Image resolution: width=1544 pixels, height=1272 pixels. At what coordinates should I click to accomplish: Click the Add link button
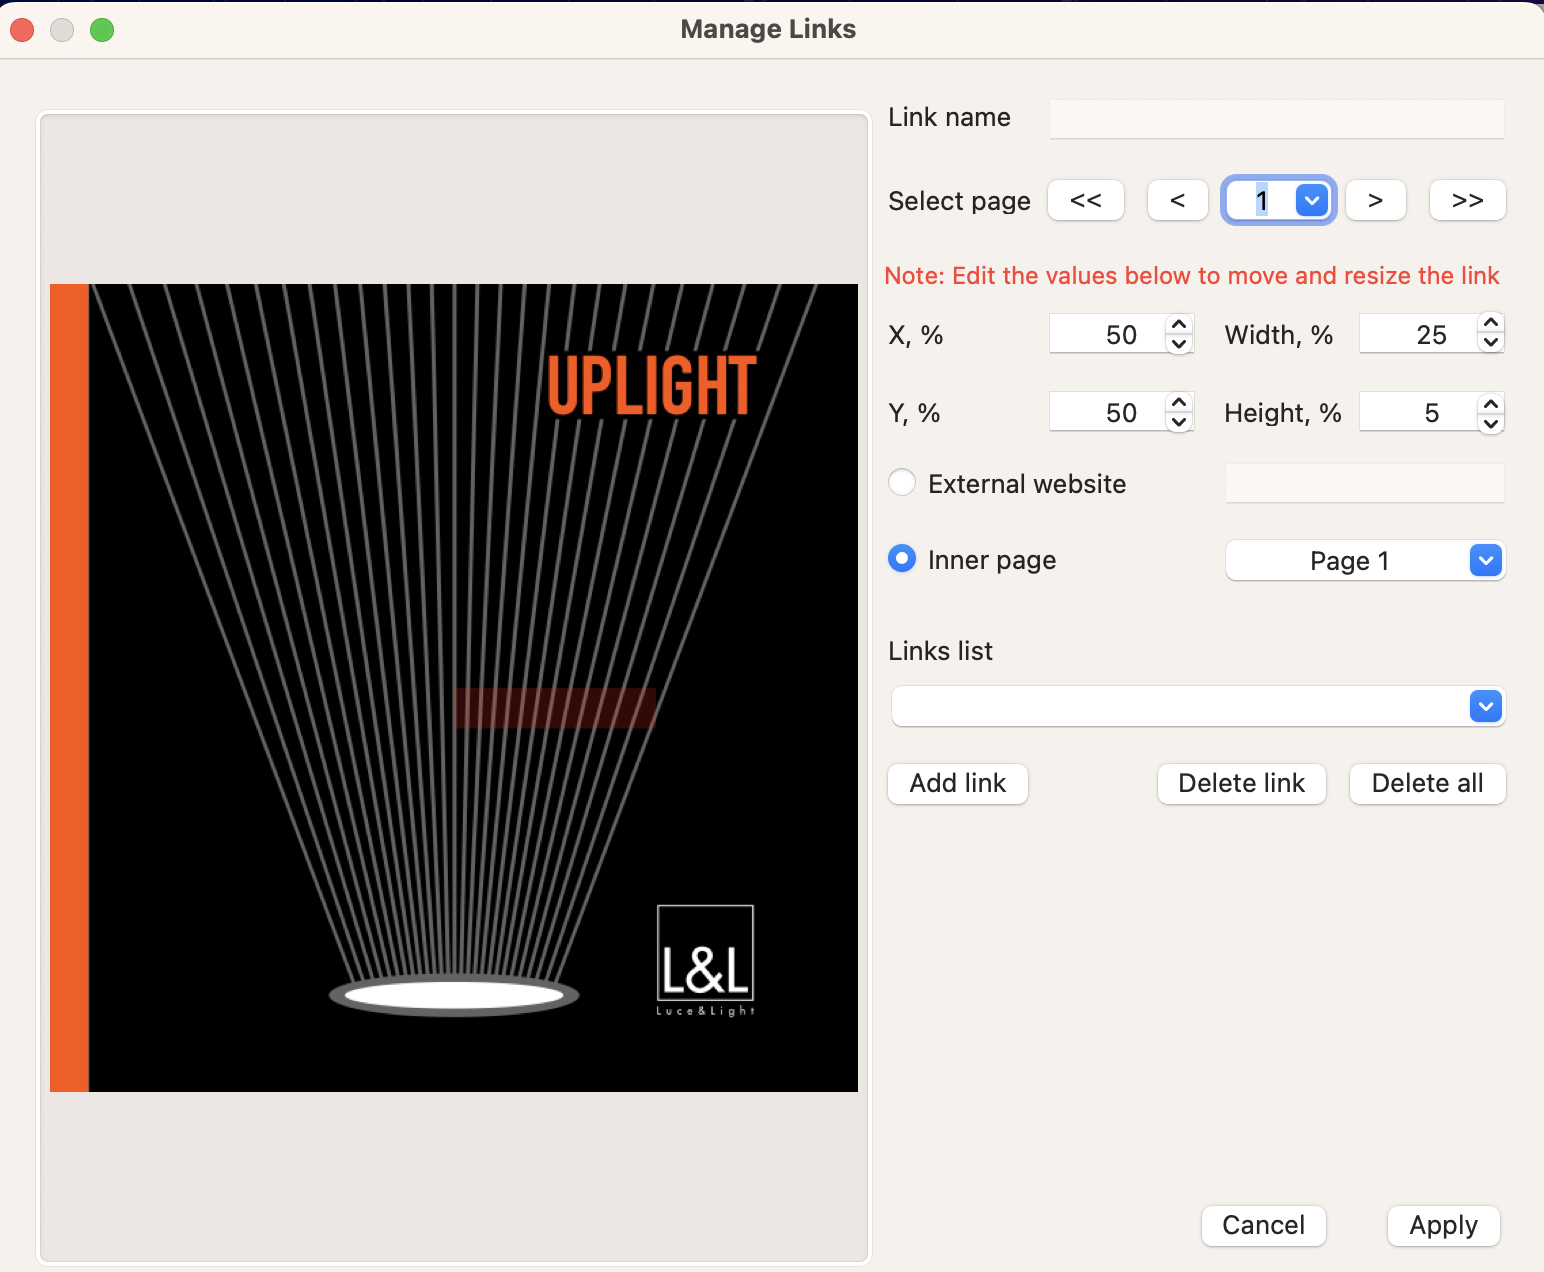coord(956,783)
